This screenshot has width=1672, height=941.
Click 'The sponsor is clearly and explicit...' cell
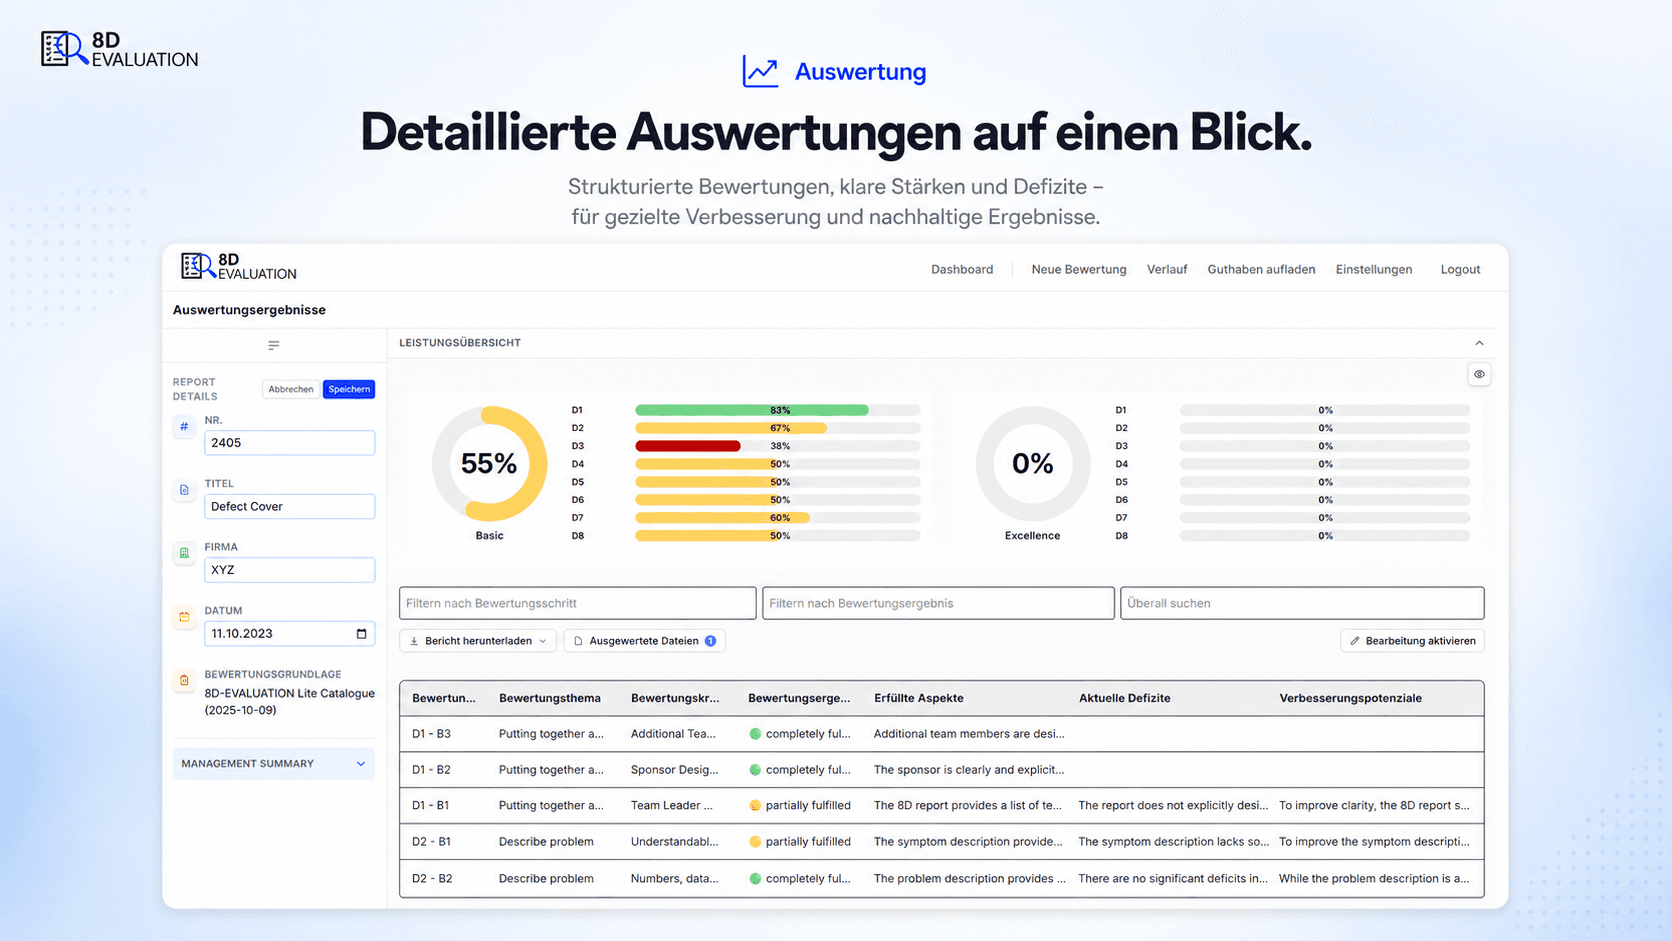(969, 770)
